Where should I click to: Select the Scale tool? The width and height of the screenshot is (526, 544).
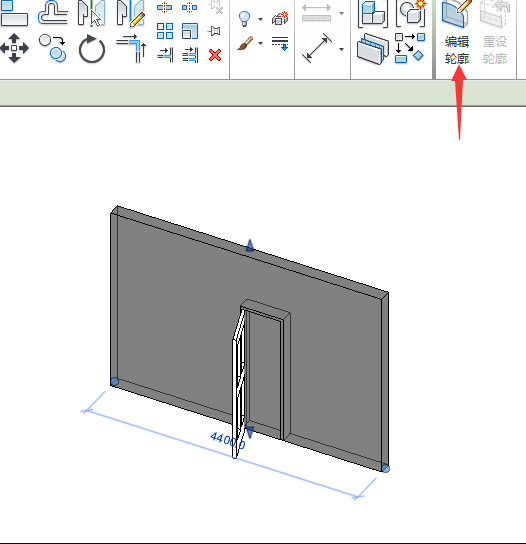[190, 31]
